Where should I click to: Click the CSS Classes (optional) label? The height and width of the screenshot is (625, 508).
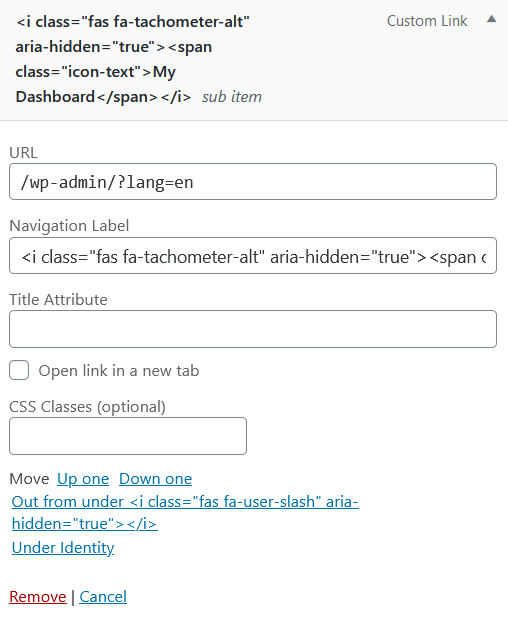pyautogui.click(x=87, y=407)
